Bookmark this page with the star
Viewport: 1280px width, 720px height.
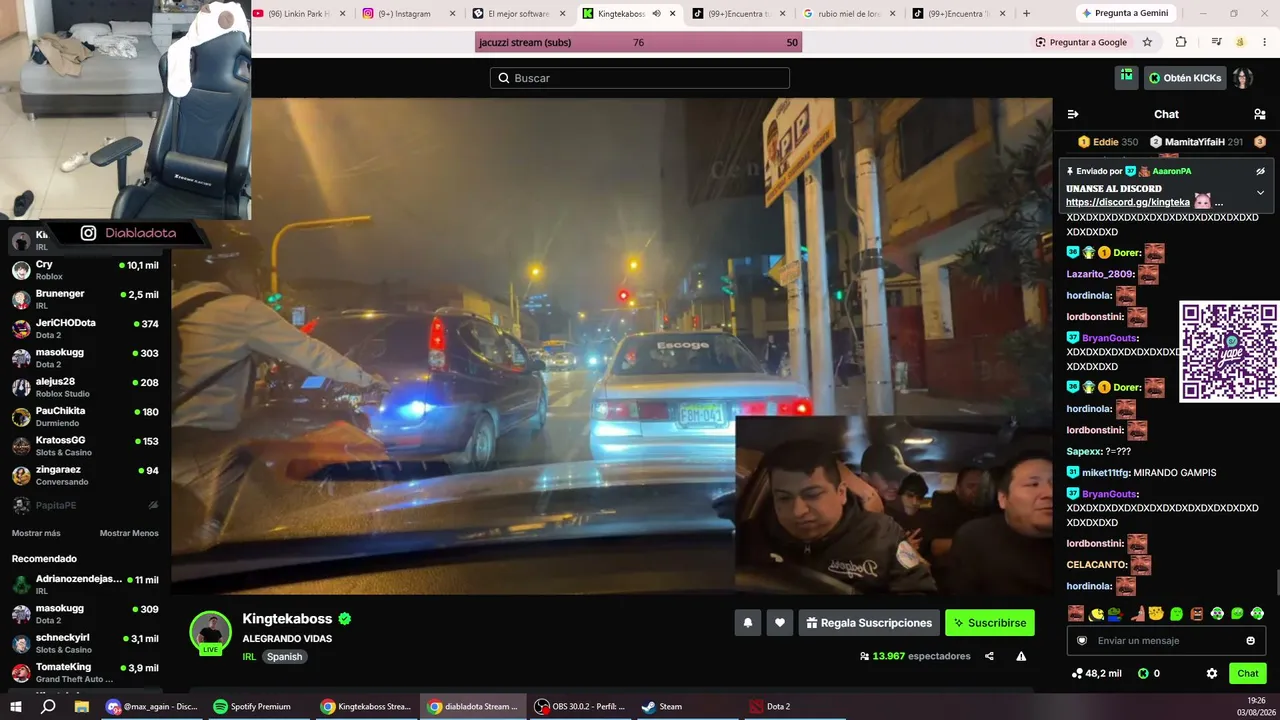[1147, 42]
